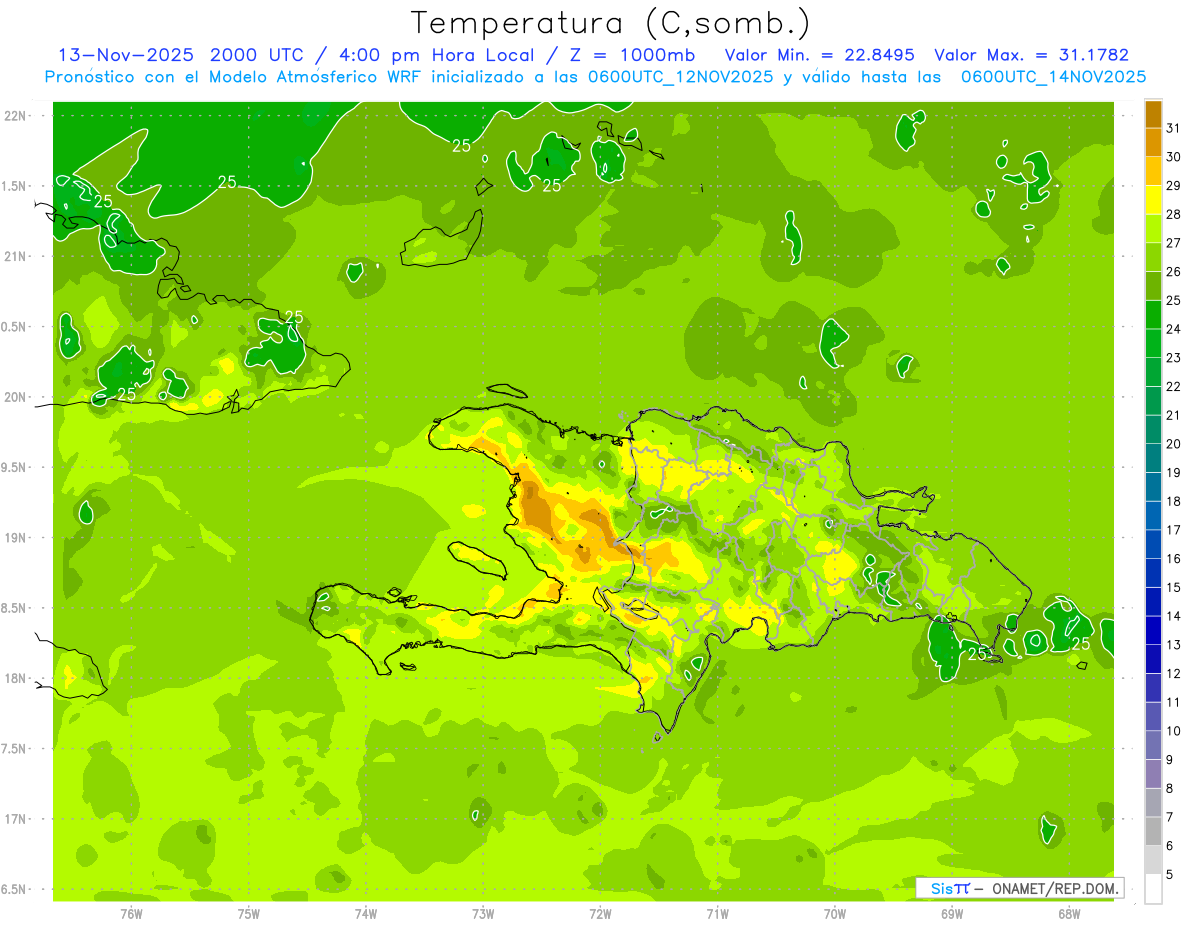Image resolution: width=1200 pixels, height=927 pixels.
Task: Pick the green swatch between 24 and 25
Action: [1153, 315]
